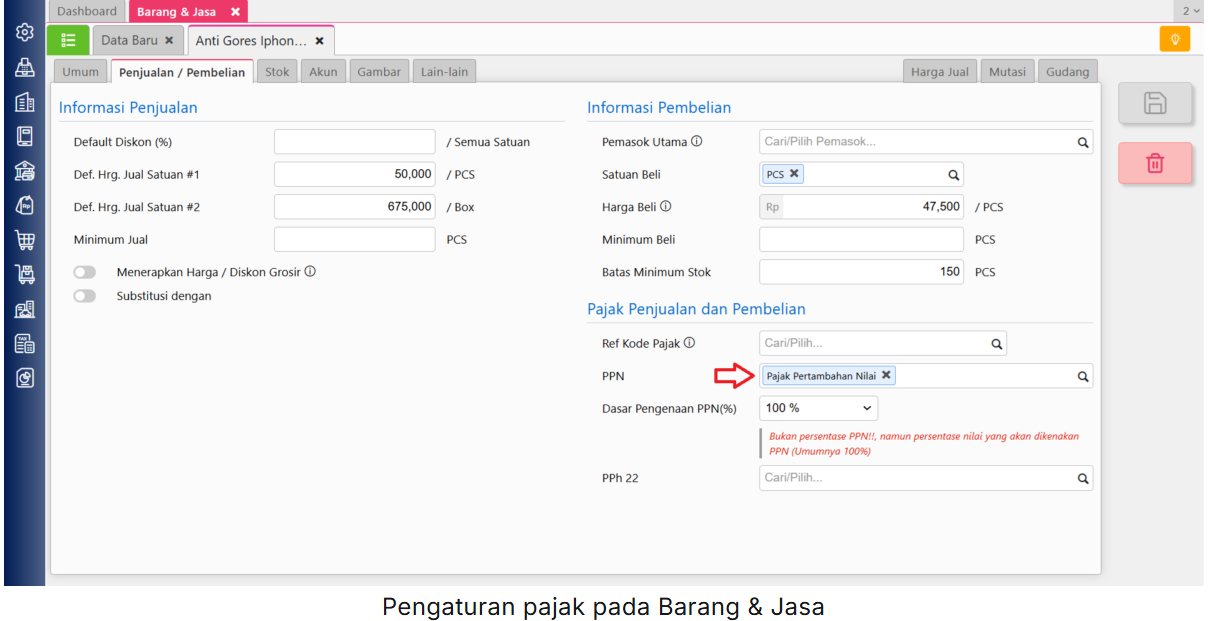
Task: Open the settings gear in sidebar
Action: (25, 33)
